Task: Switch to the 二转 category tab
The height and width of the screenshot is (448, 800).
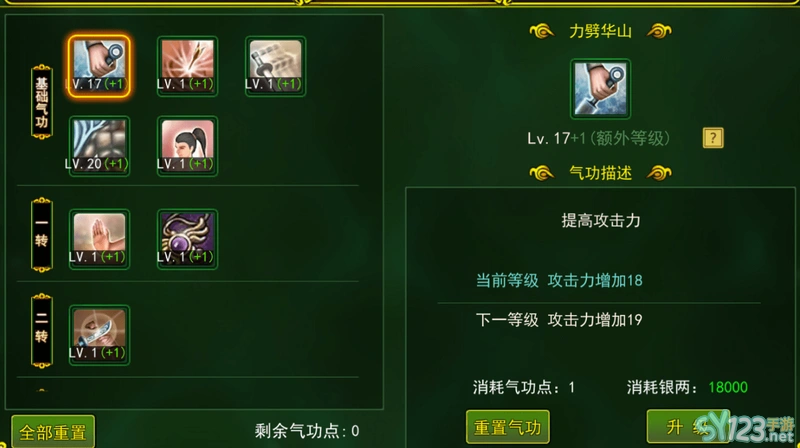Action: 42,331
